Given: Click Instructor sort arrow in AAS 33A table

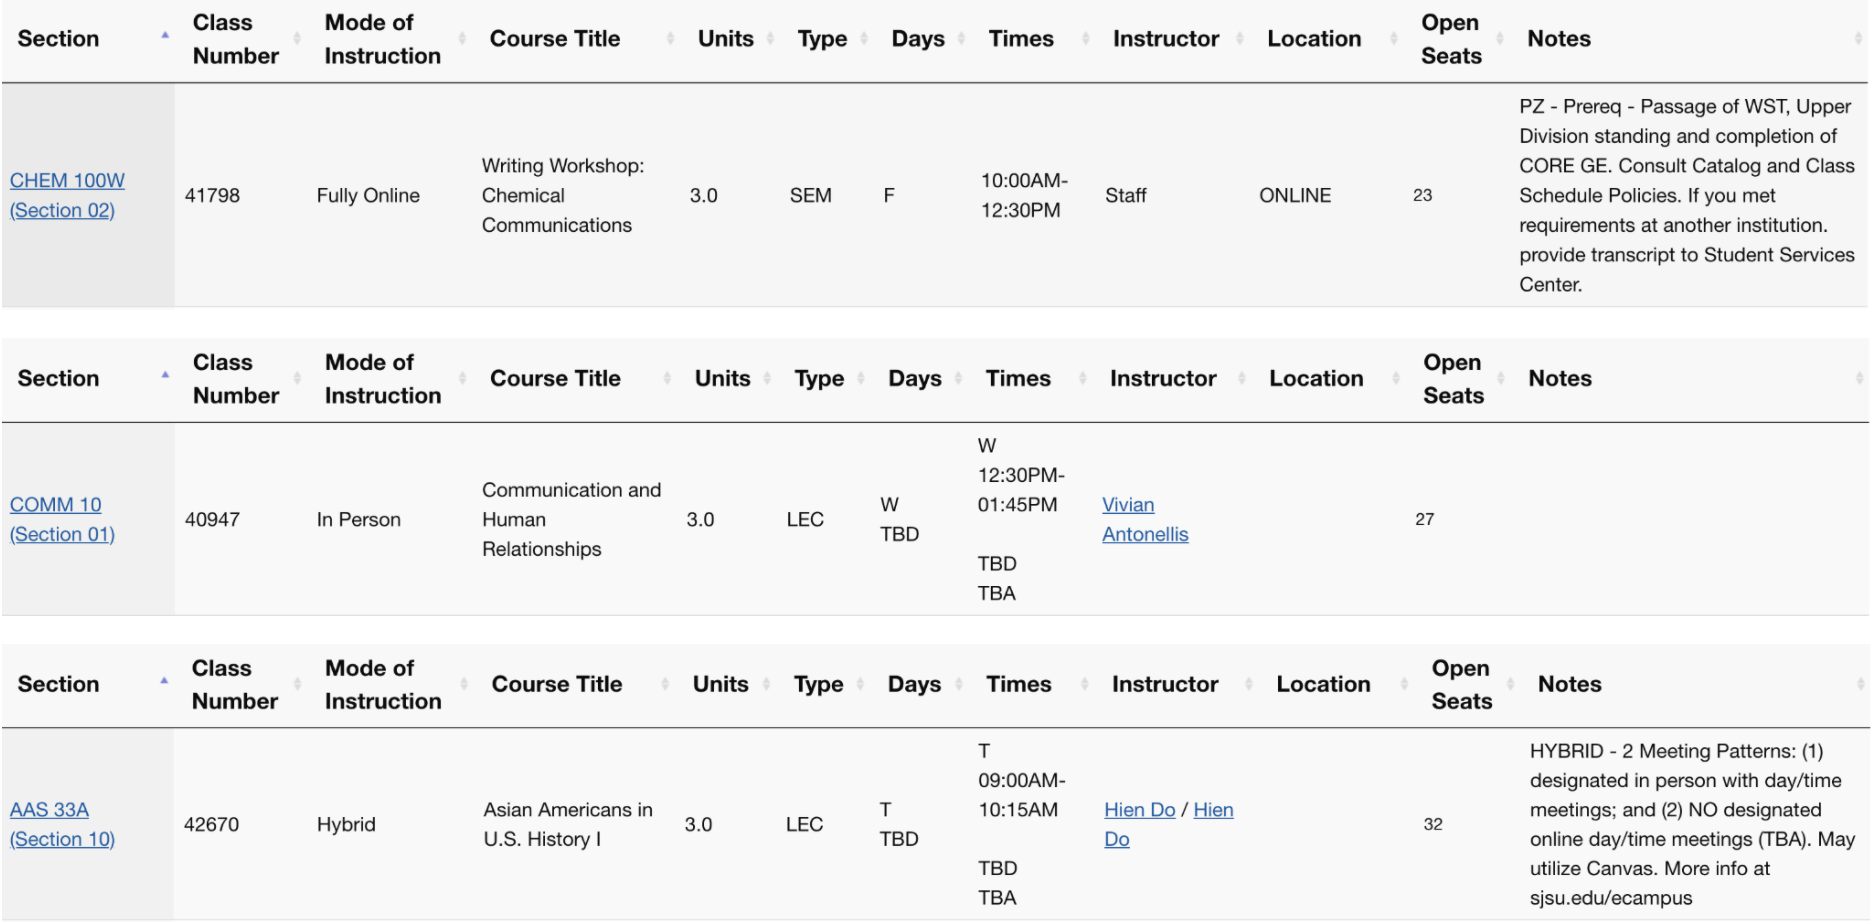Looking at the screenshot, I should point(1249,685).
